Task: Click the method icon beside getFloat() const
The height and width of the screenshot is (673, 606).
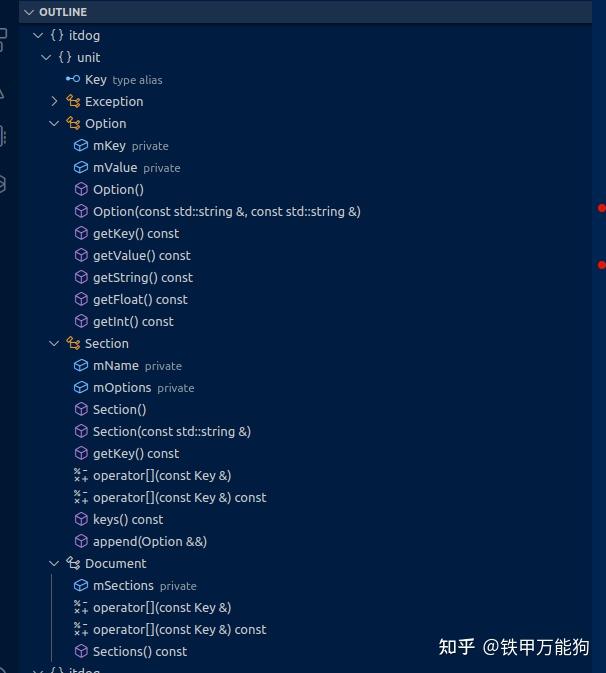Action: tap(81, 299)
